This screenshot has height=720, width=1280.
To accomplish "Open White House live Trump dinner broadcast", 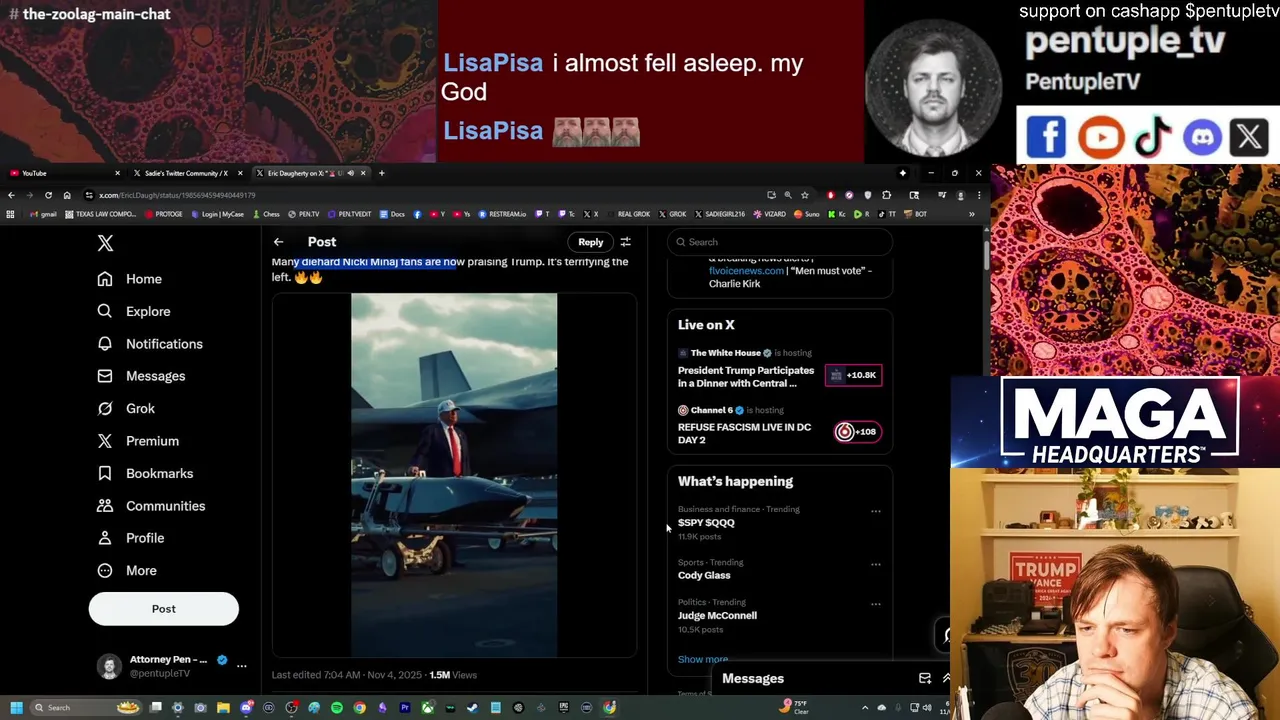I will (746, 377).
